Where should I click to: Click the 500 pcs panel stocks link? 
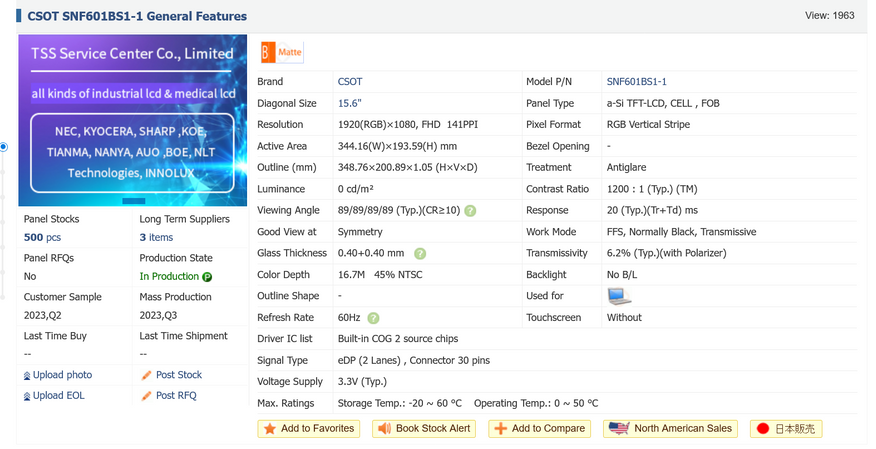tap(42, 237)
